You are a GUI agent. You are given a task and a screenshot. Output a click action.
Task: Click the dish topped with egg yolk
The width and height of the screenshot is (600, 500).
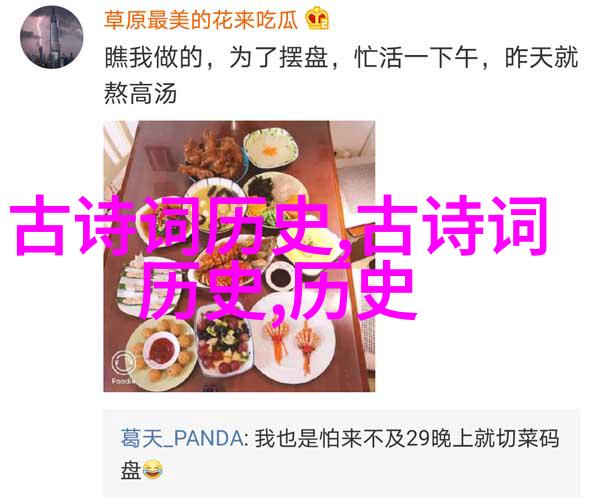(x=271, y=150)
